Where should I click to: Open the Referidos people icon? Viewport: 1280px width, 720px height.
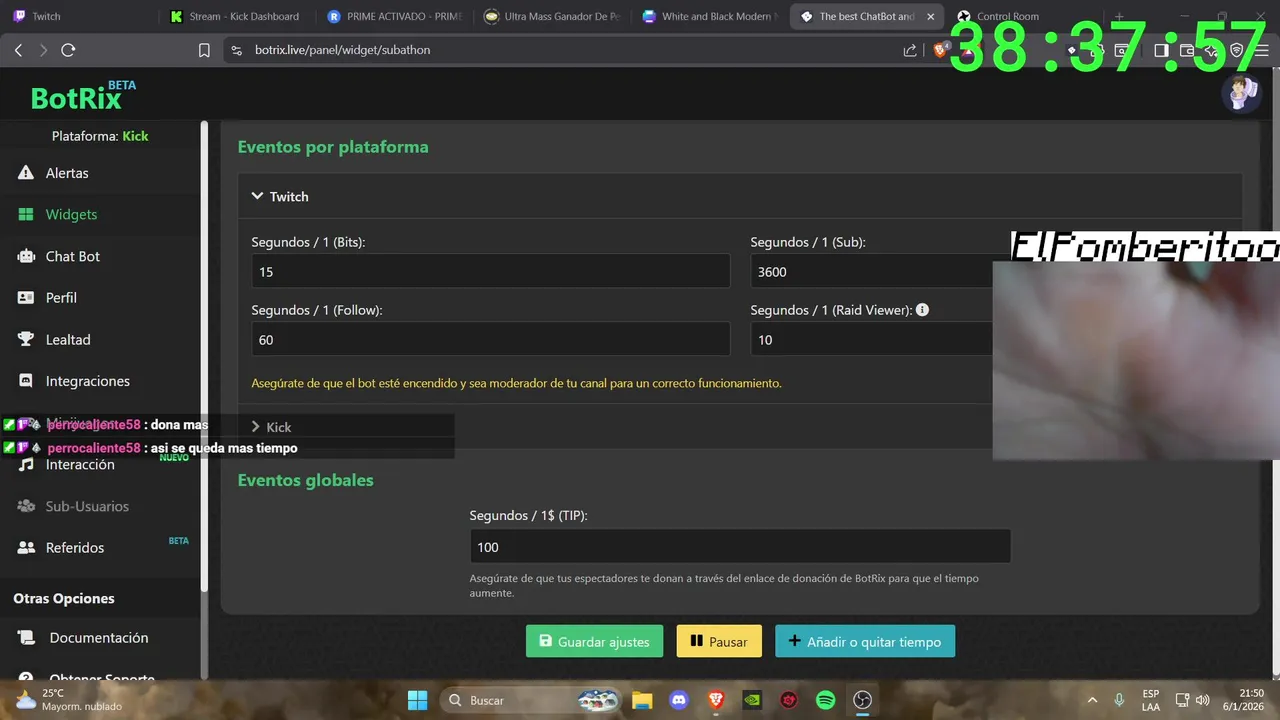tap(26, 548)
